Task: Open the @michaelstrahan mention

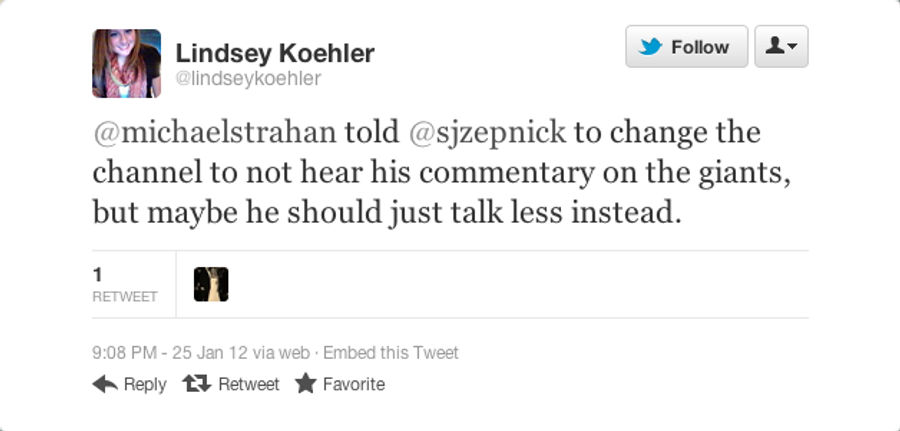Action: pyautogui.click(x=214, y=133)
